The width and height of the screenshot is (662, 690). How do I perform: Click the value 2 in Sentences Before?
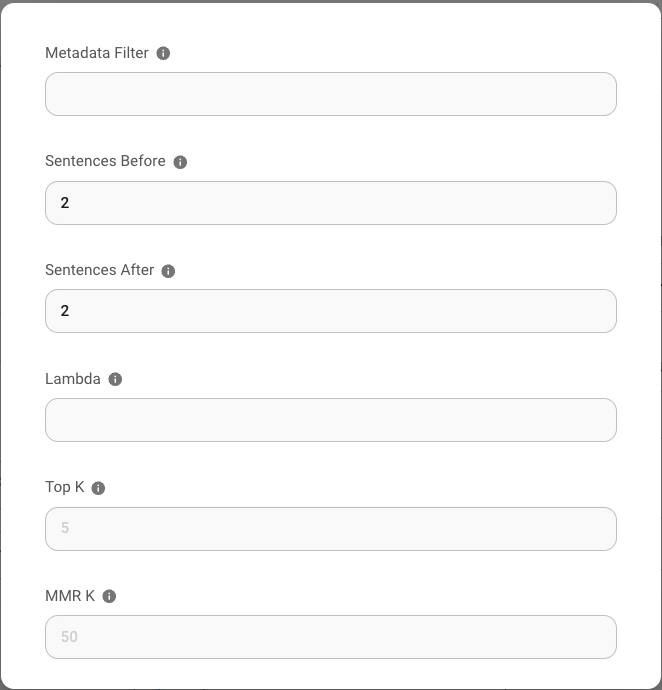65,203
